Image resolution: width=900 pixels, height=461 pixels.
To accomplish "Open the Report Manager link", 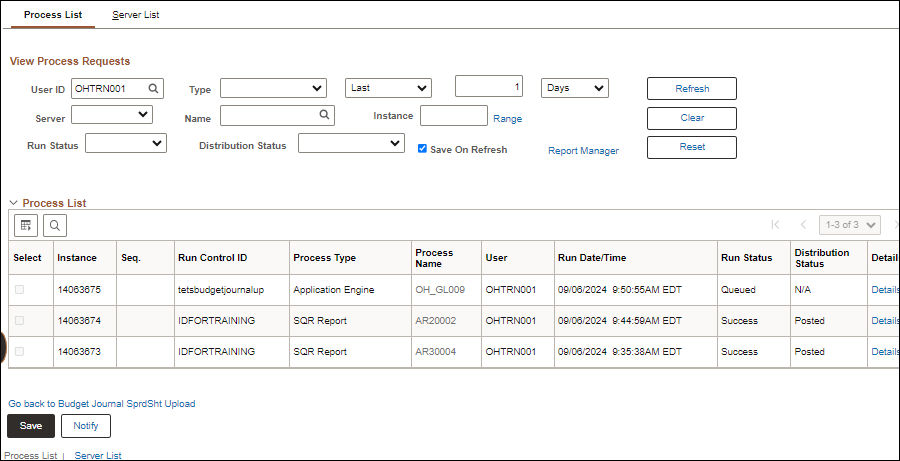I will coord(583,151).
